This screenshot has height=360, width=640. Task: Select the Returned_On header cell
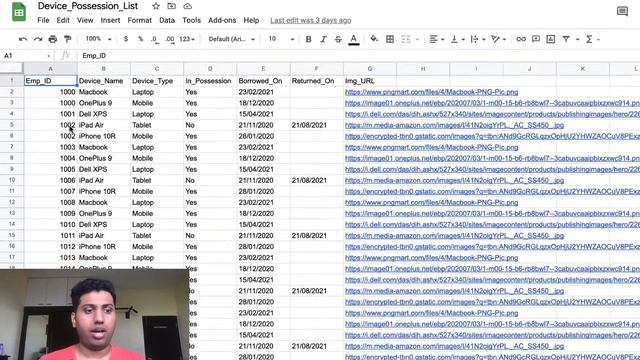pos(317,81)
